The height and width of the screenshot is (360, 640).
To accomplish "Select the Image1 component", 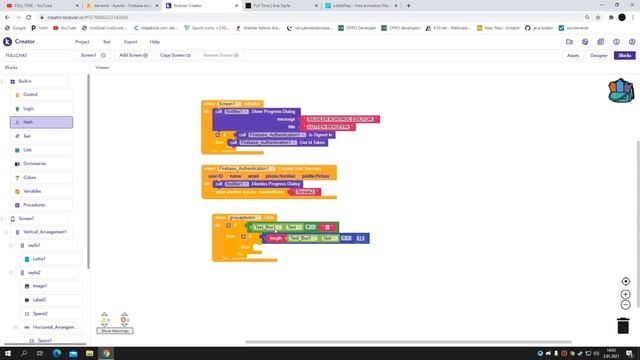I will 51,286.
